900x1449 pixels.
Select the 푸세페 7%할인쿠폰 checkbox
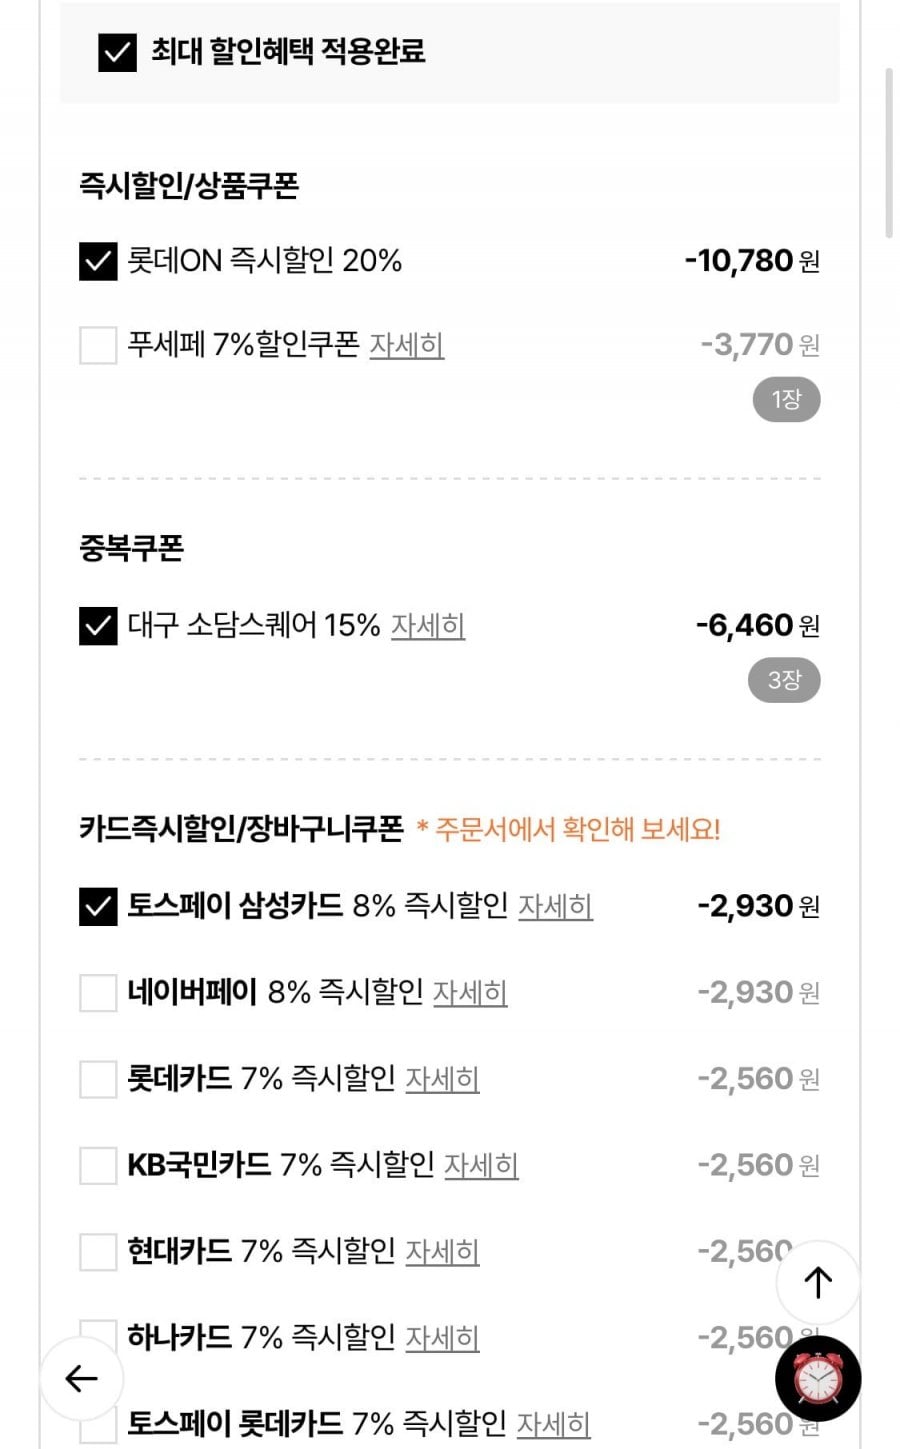(x=98, y=345)
